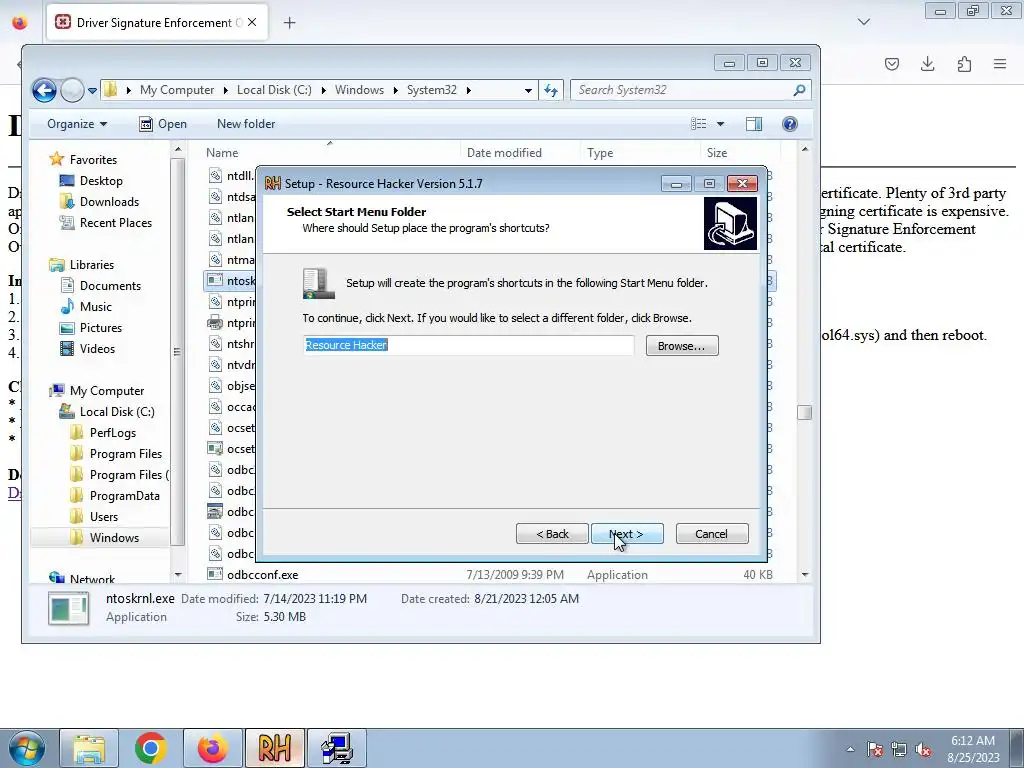Select the odbcconf.exe file
Viewport: 1024px width, 768px height.
point(262,575)
